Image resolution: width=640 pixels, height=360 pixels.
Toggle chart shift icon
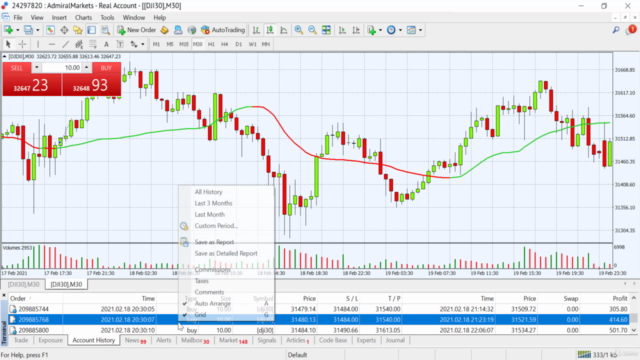356,30
